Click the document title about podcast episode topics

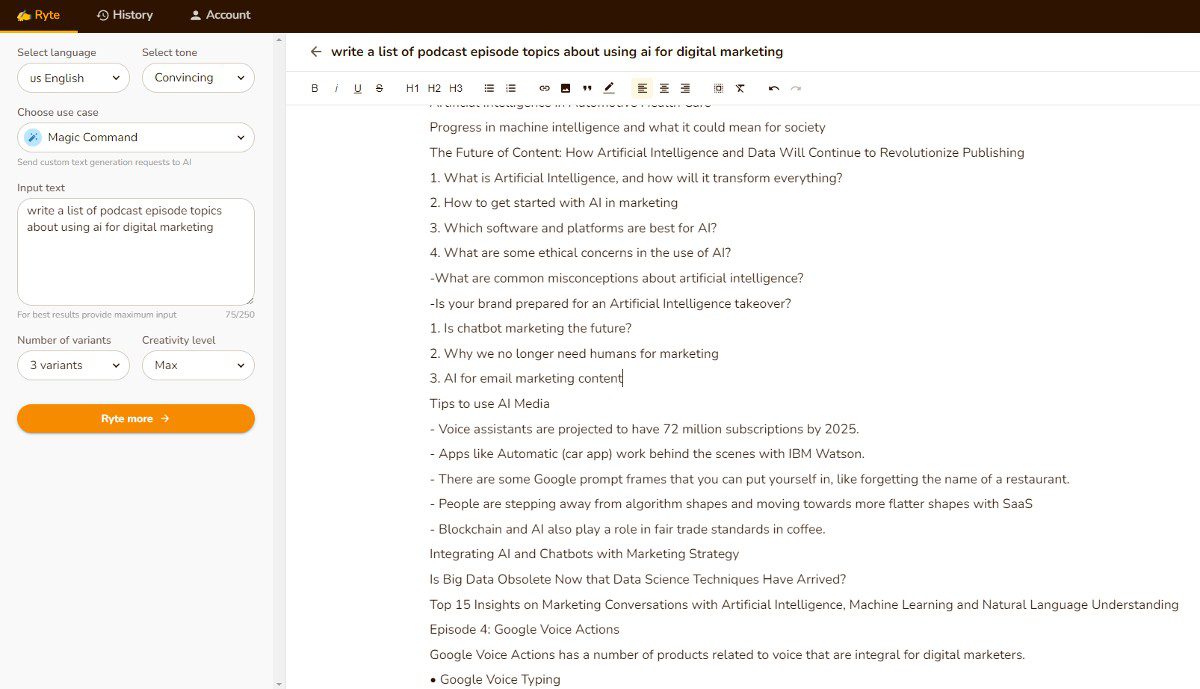557,51
